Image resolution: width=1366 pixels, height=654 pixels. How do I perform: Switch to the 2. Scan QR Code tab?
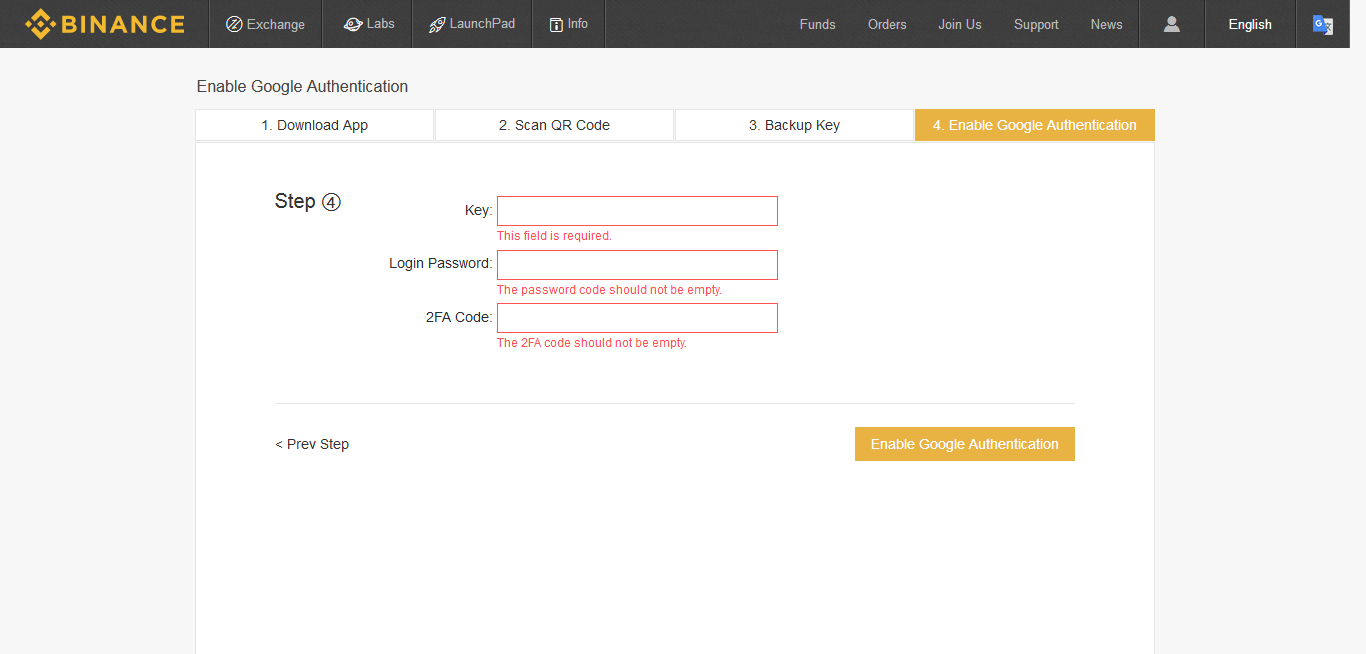click(555, 125)
